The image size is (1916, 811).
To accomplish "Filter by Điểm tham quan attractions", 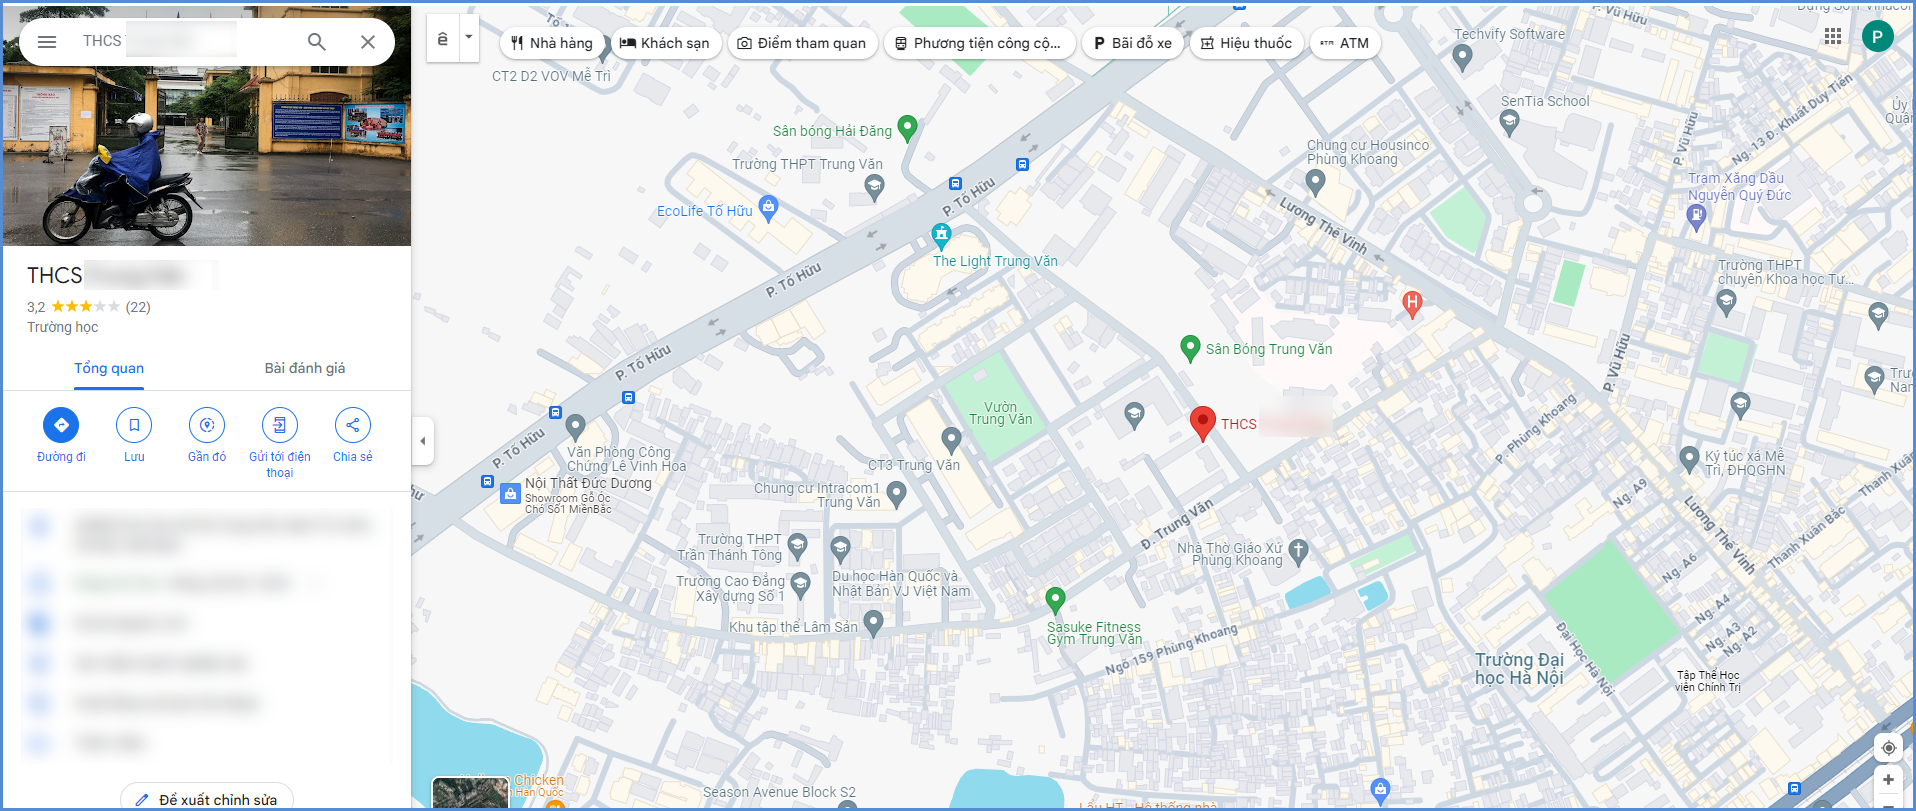I will pos(802,43).
